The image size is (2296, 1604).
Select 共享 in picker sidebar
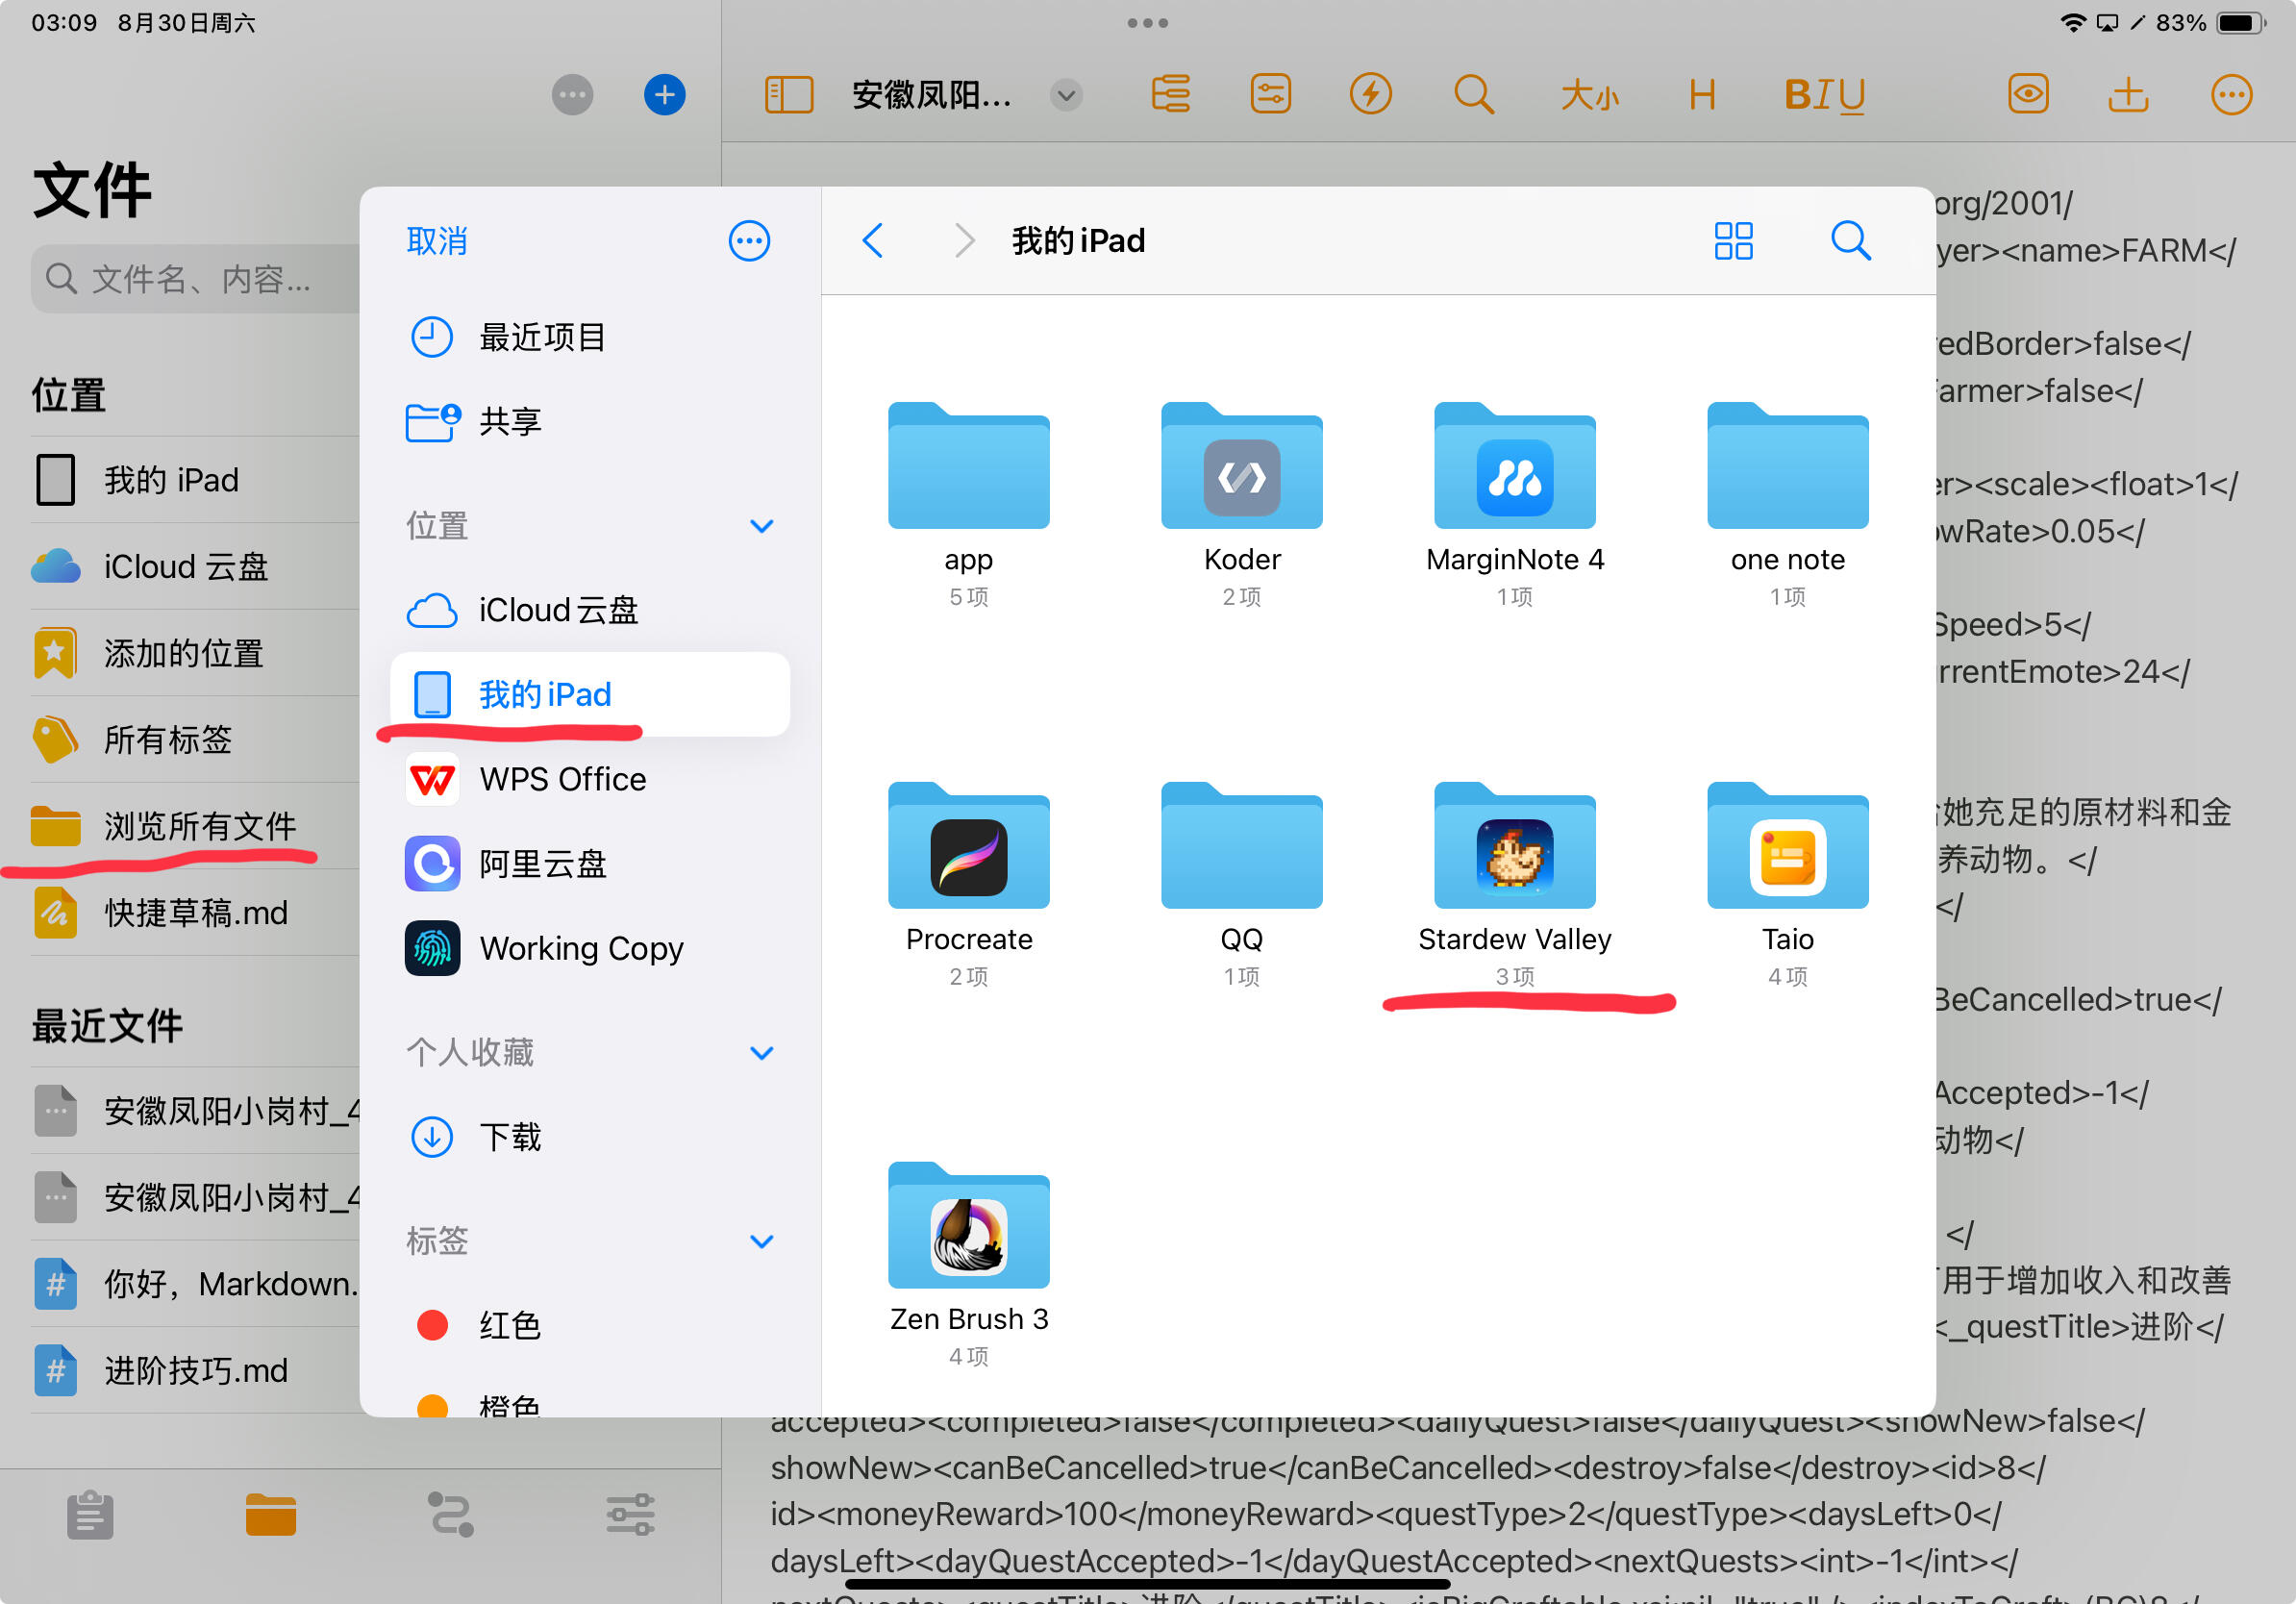590,421
